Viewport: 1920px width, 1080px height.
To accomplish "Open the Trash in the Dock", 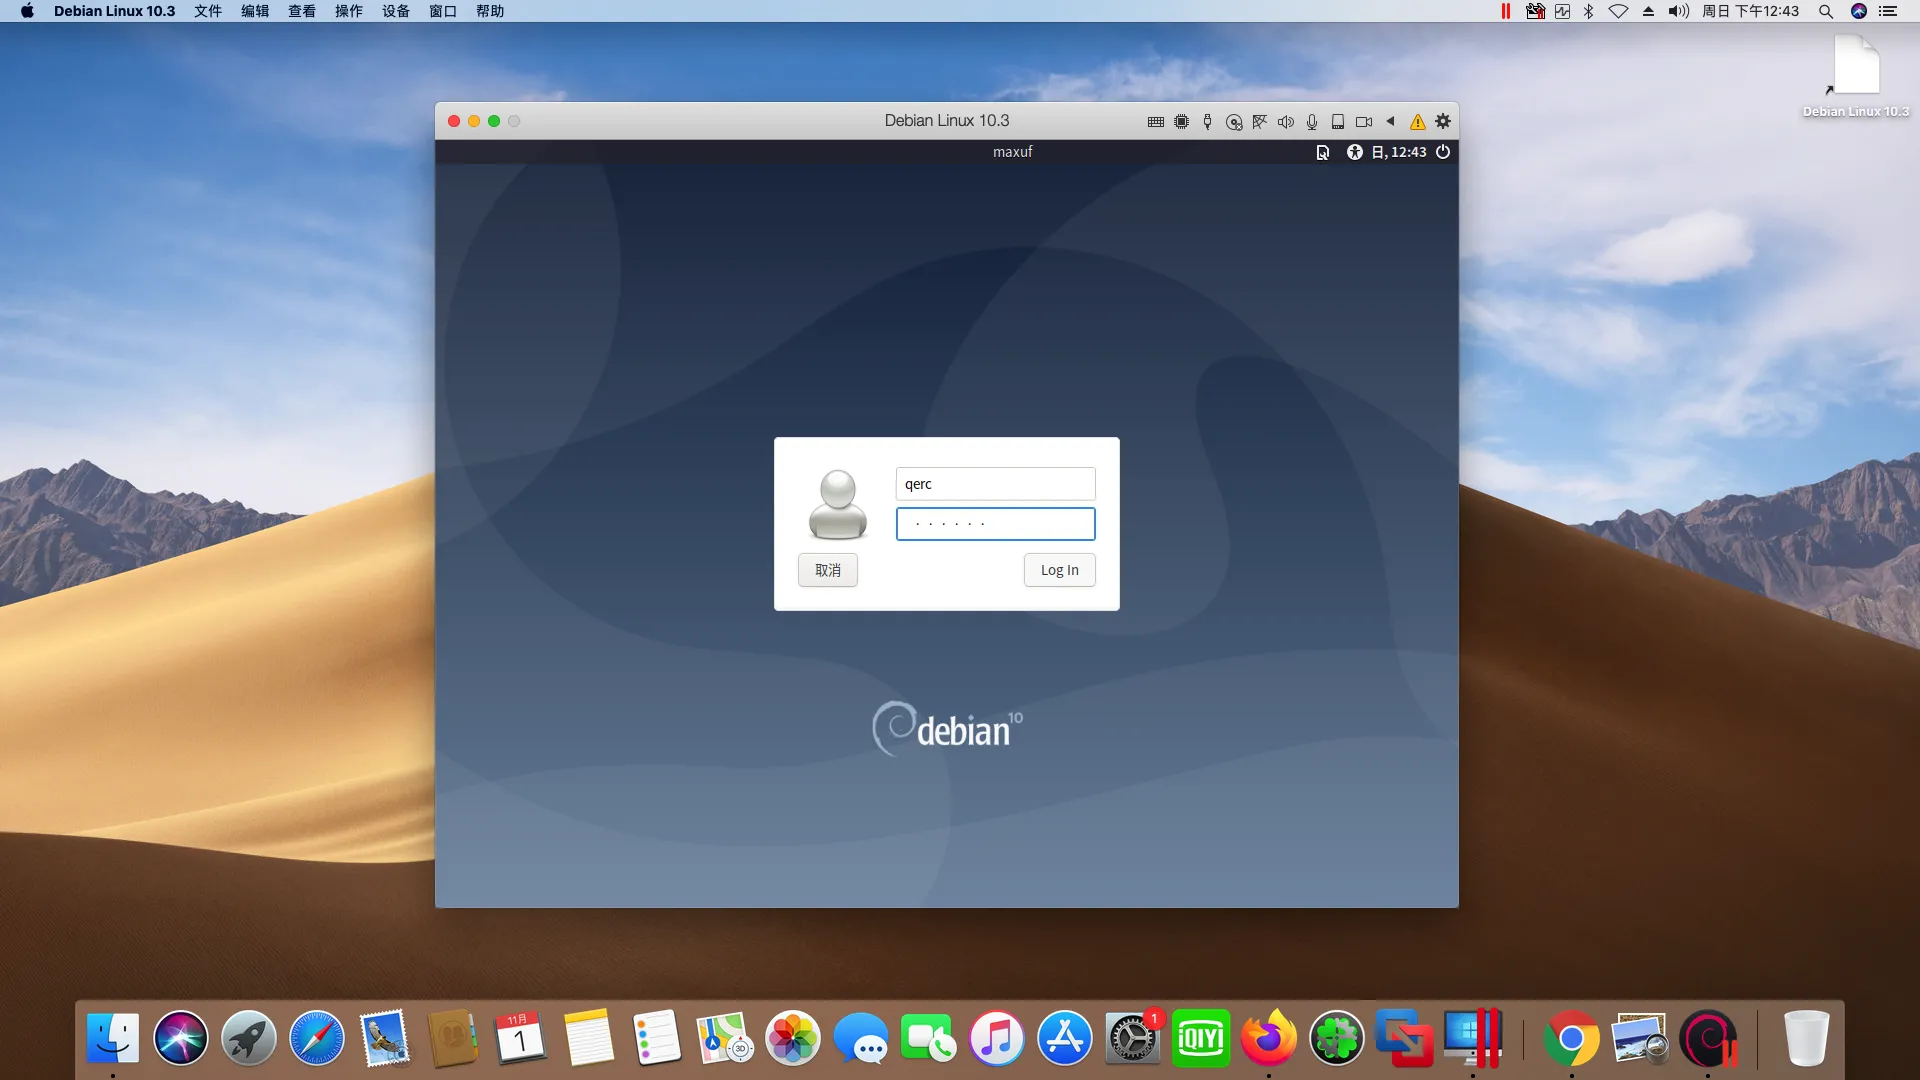I will point(1806,1038).
